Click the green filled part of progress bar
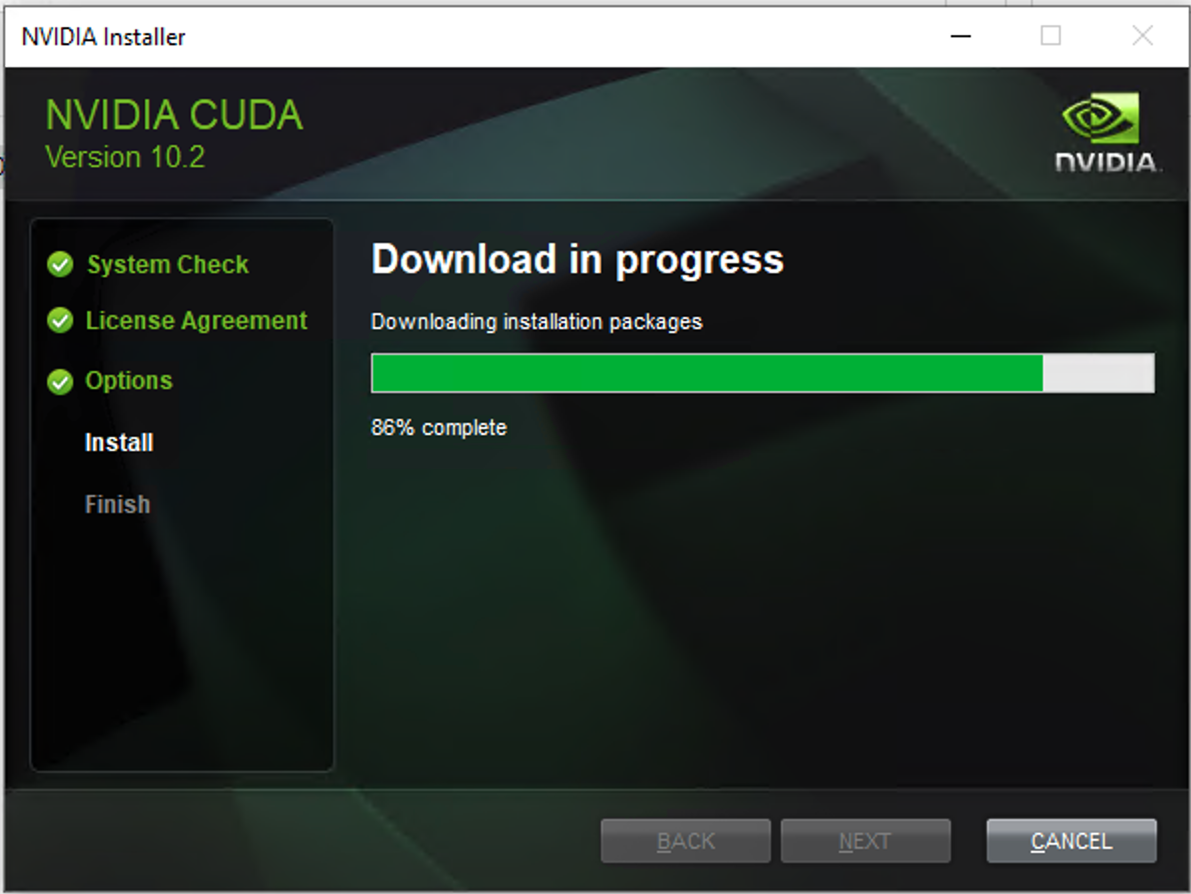Viewport: 1191px width, 894px height. pyautogui.click(x=707, y=373)
